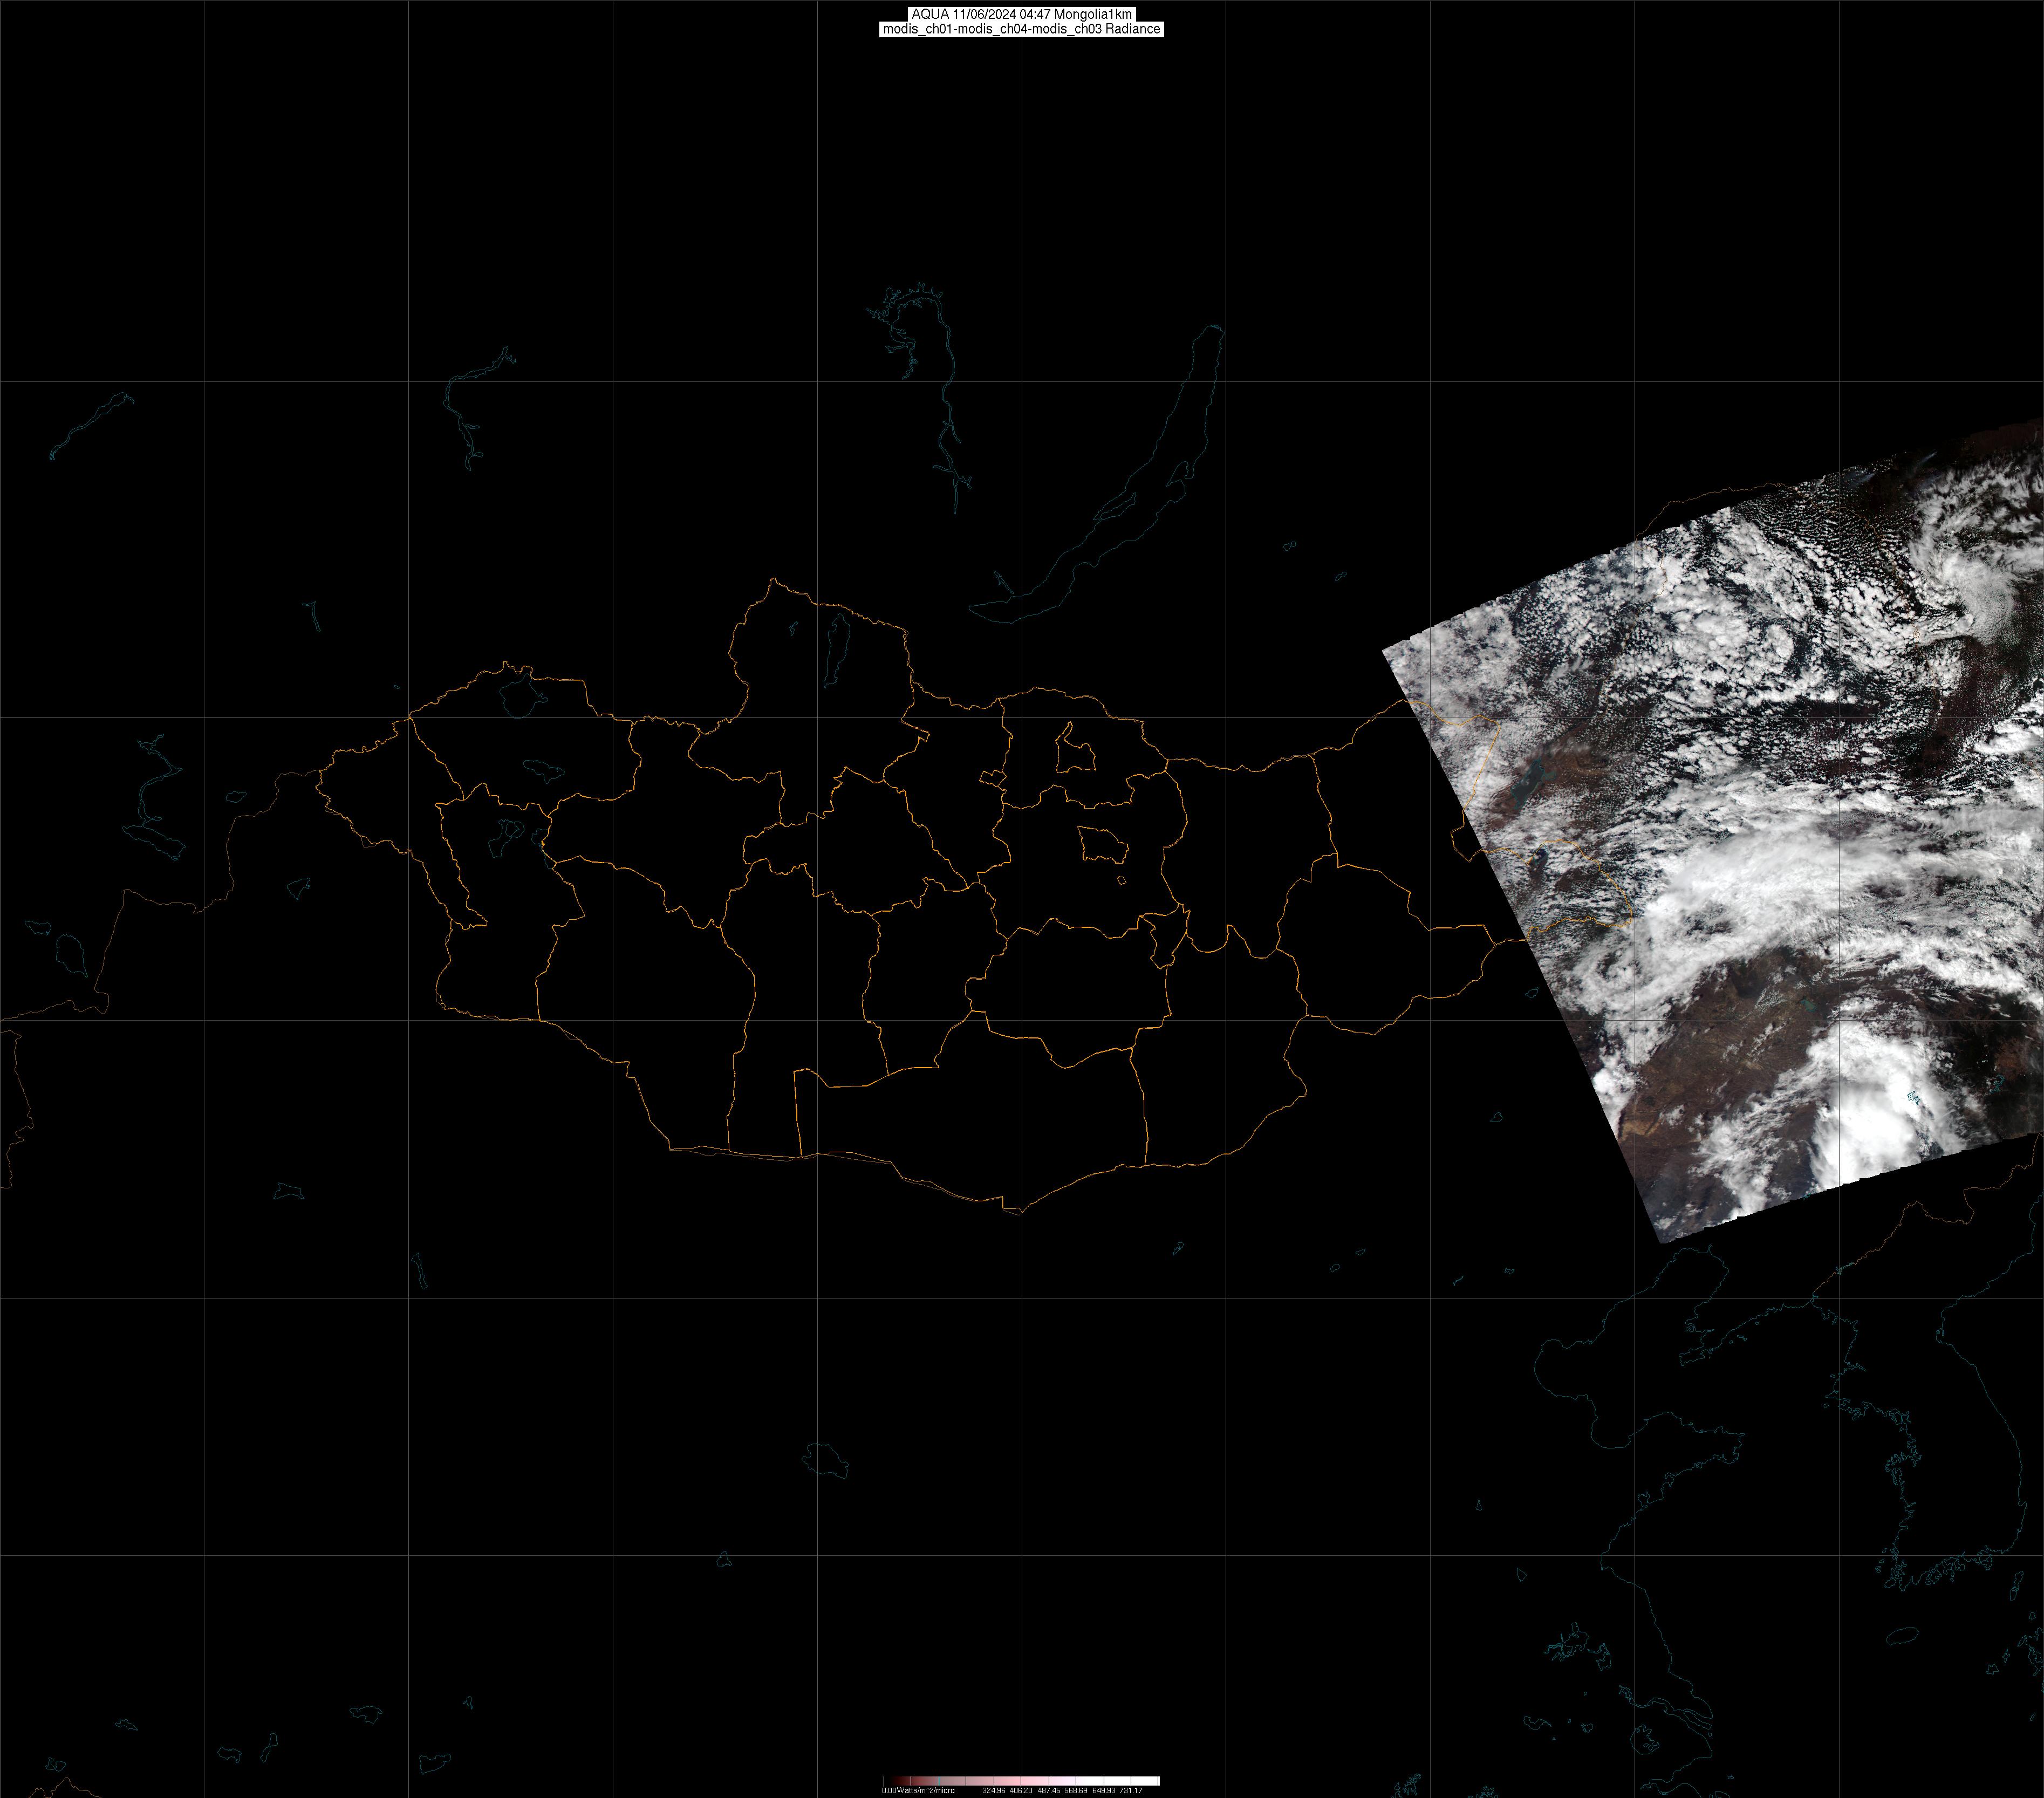2044x1798 pixels.
Task: Click the modis_ch01-modis_ch04-modis_ch03 Radiance label
Action: point(1021,29)
